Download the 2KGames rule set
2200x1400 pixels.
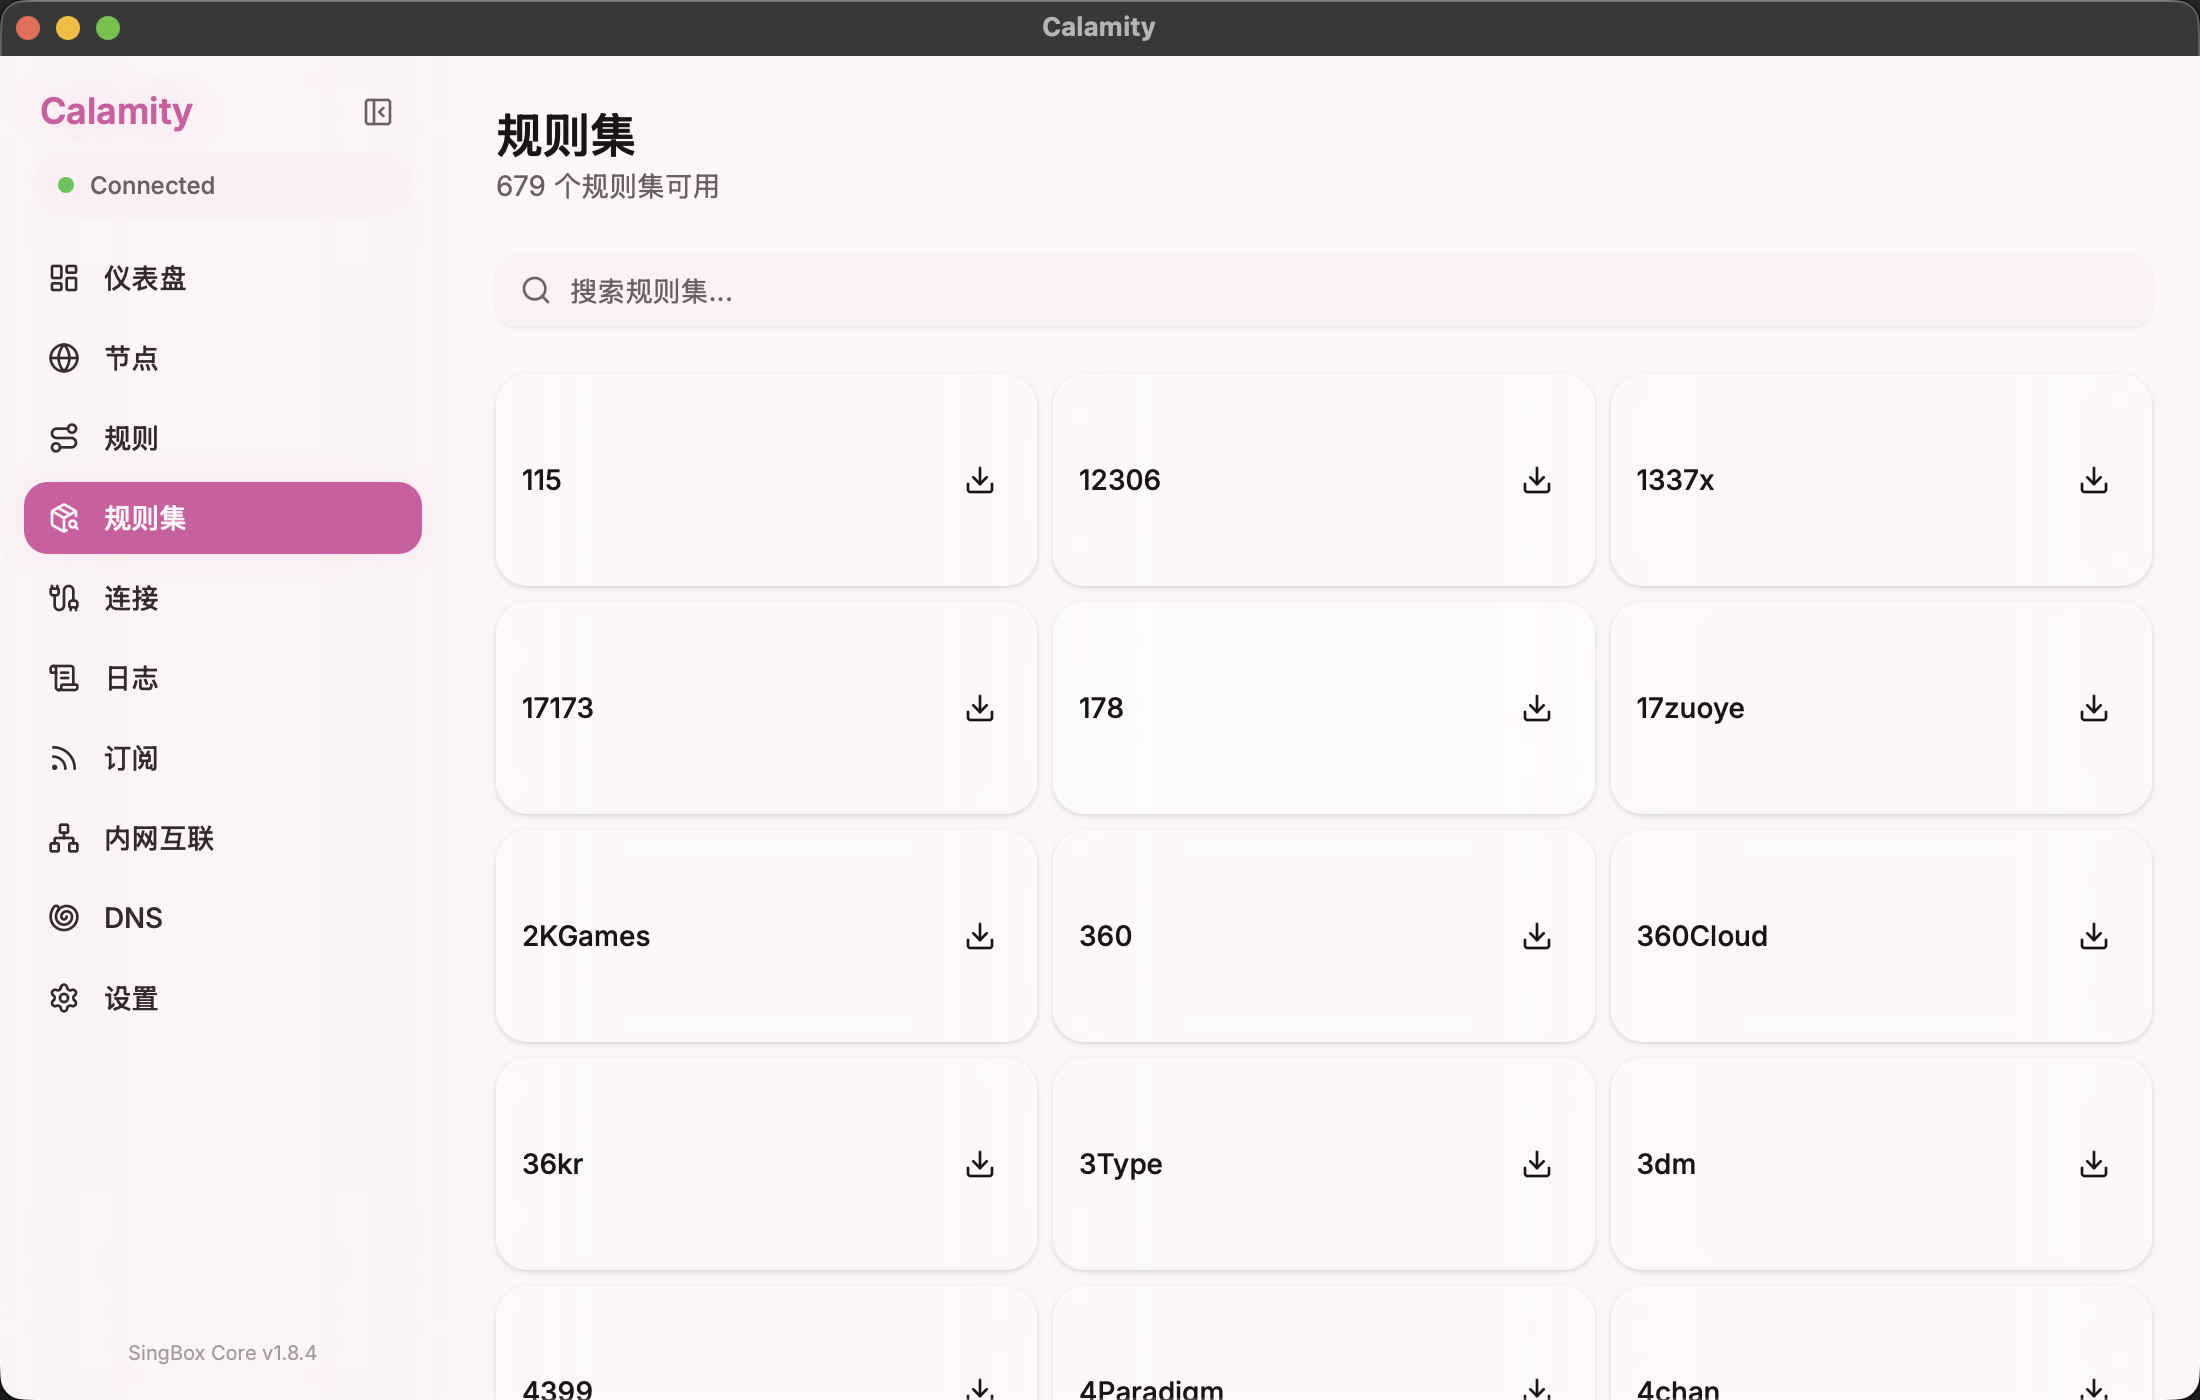pos(979,936)
